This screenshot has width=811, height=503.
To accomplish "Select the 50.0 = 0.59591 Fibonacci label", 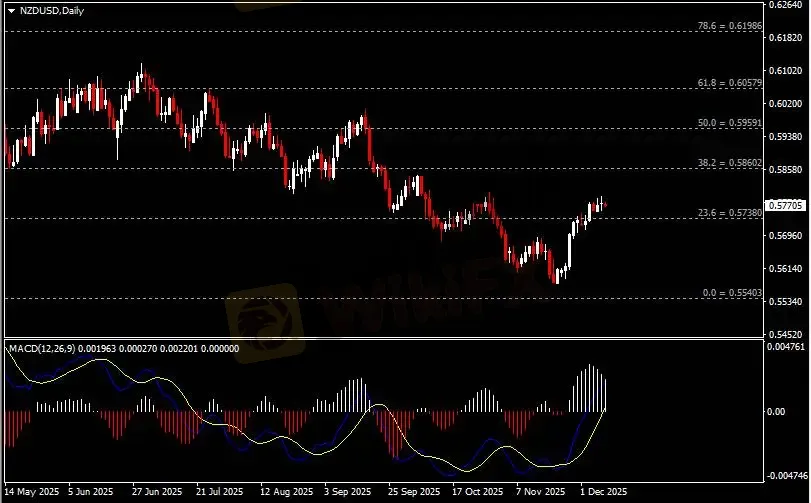I will point(729,123).
